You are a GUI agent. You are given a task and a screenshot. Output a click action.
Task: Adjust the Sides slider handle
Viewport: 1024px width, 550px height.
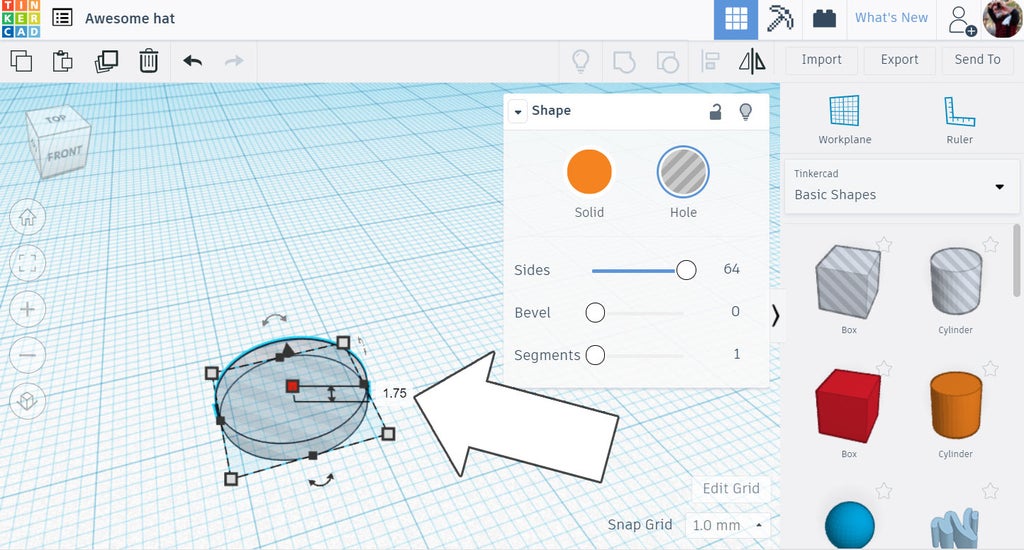click(x=686, y=270)
